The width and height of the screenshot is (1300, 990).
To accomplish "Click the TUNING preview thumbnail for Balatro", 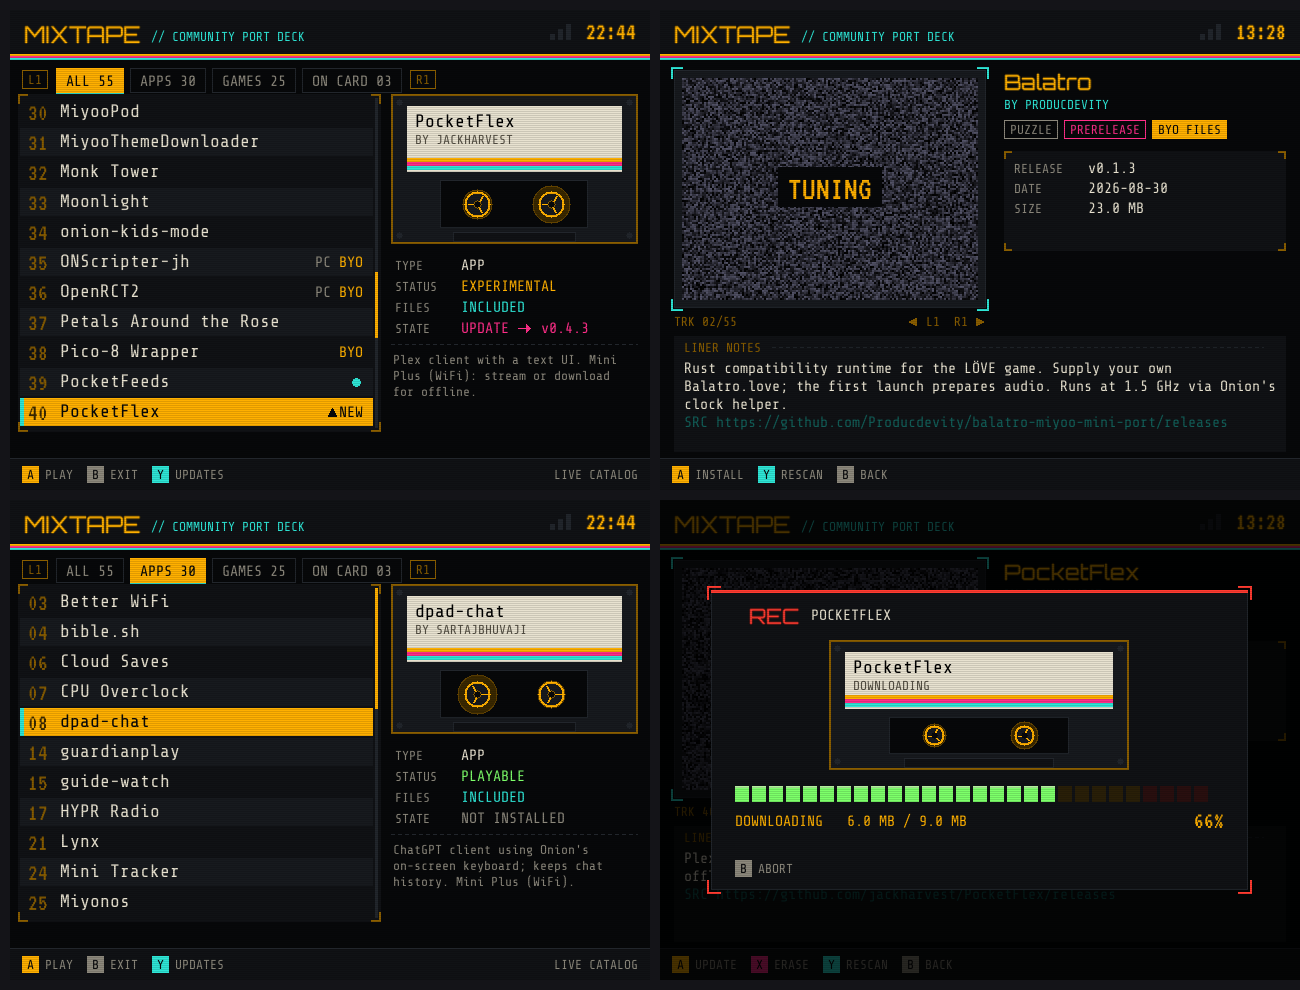I will pyautogui.click(x=830, y=189).
